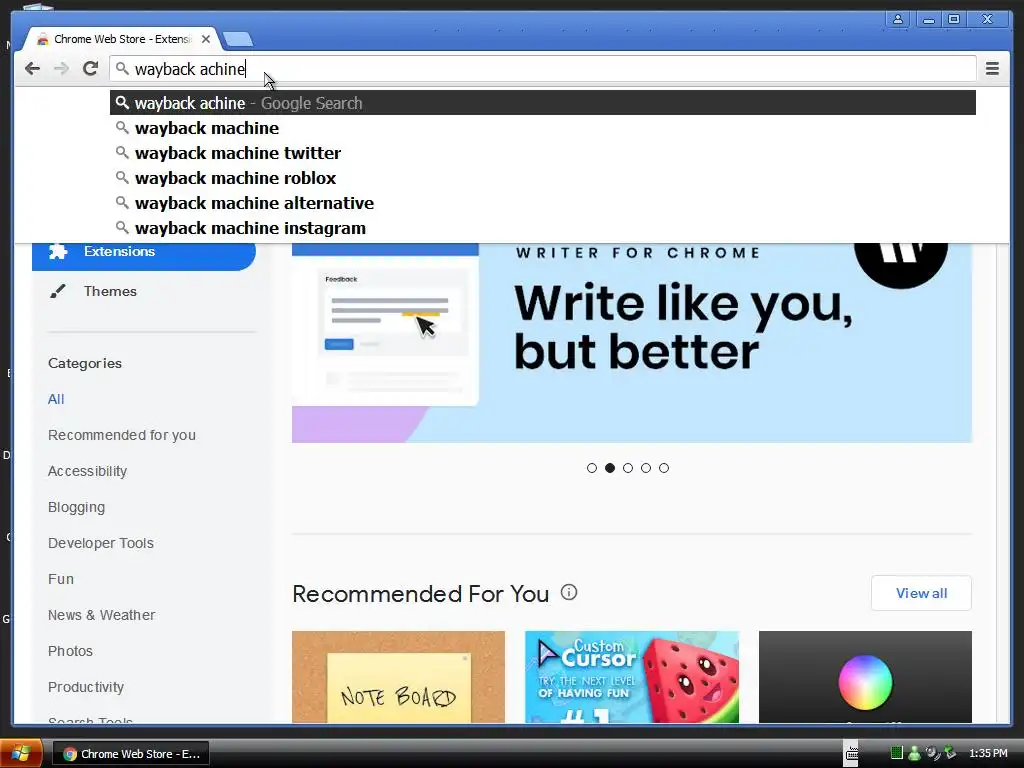Go to fifth carousel slide dot
The image size is (1024, 768).
click(664, 468)
